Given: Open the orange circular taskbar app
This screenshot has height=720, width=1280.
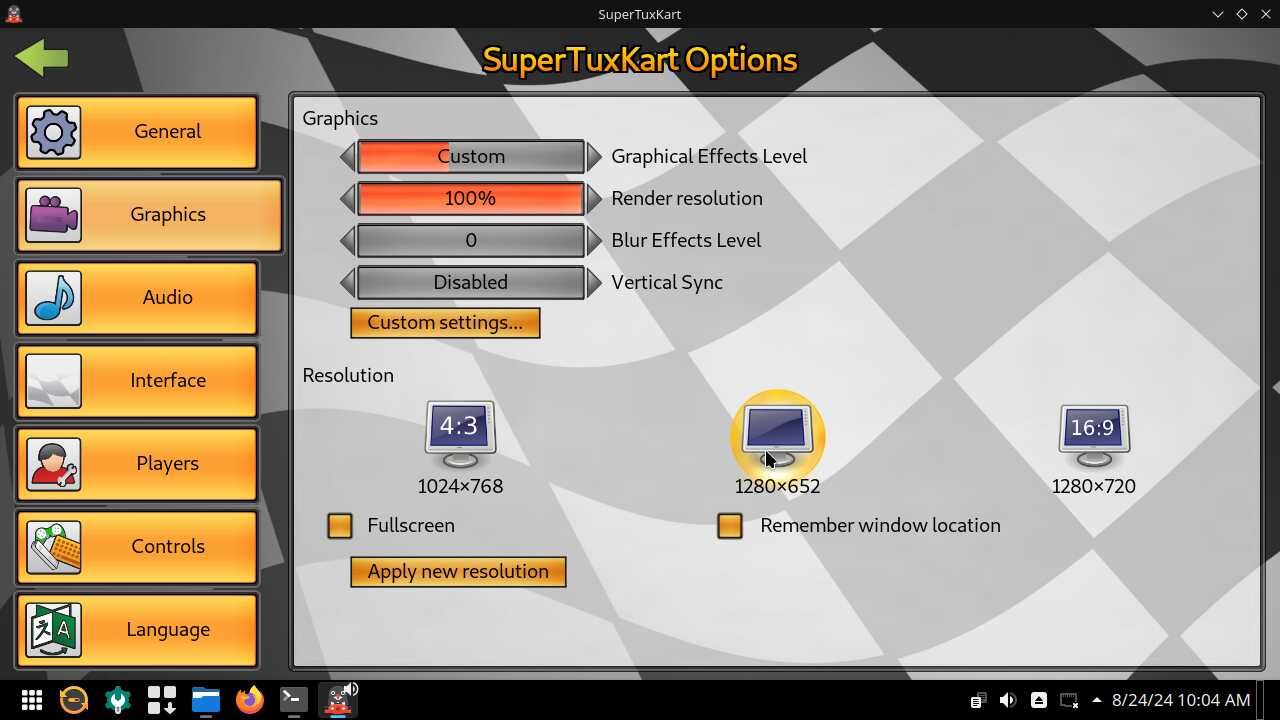Looking at the screenshot, I should point(74,700).
